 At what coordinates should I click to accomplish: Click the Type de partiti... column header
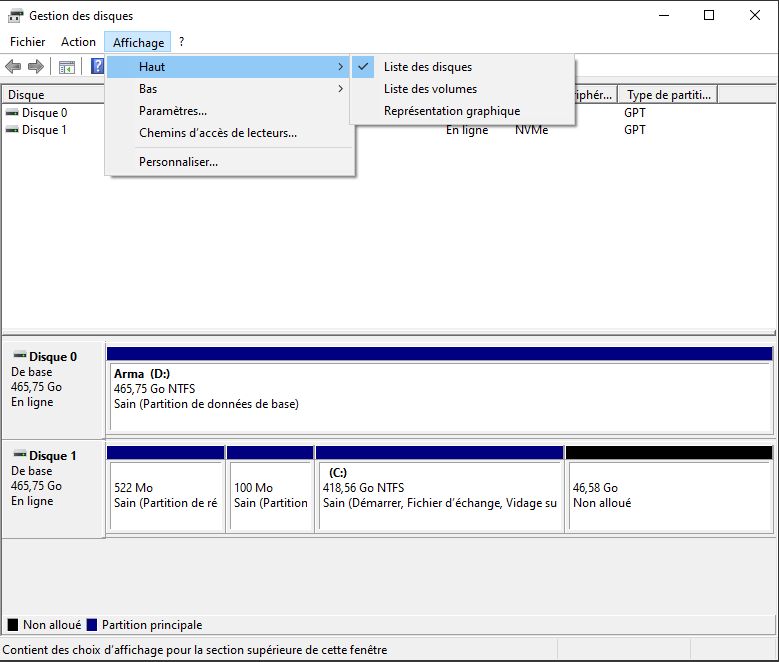pyautogui.click(x=668, y=94)
